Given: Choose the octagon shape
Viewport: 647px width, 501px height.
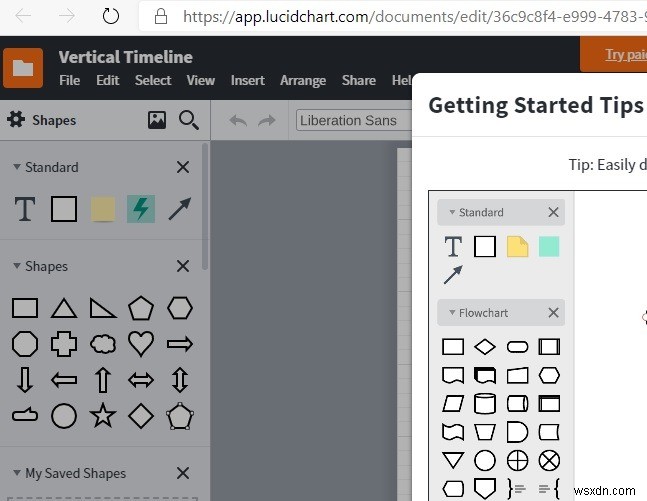Looking at the screenshot, I should (x=25, y=344).
